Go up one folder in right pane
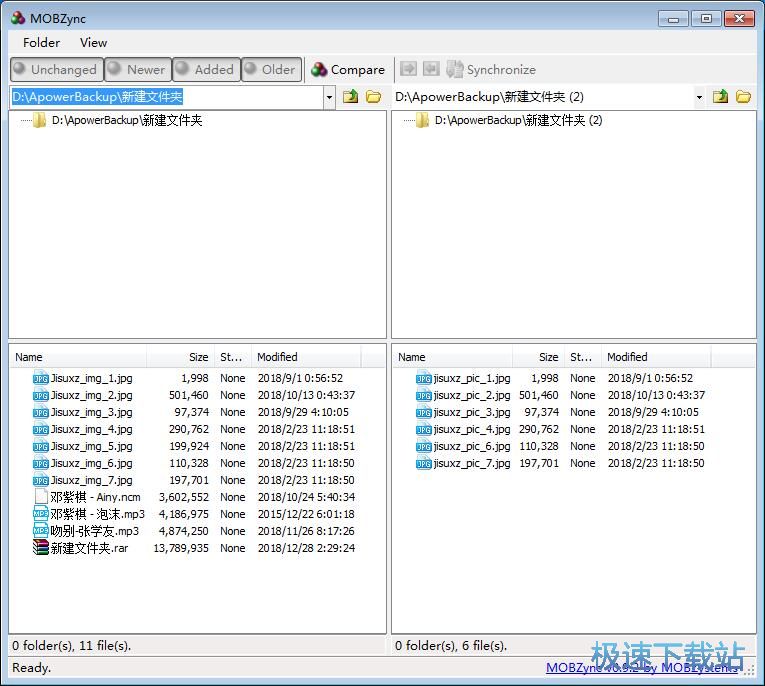The width and height of the screenshot is (765, 686). click(x=720, y=97)
